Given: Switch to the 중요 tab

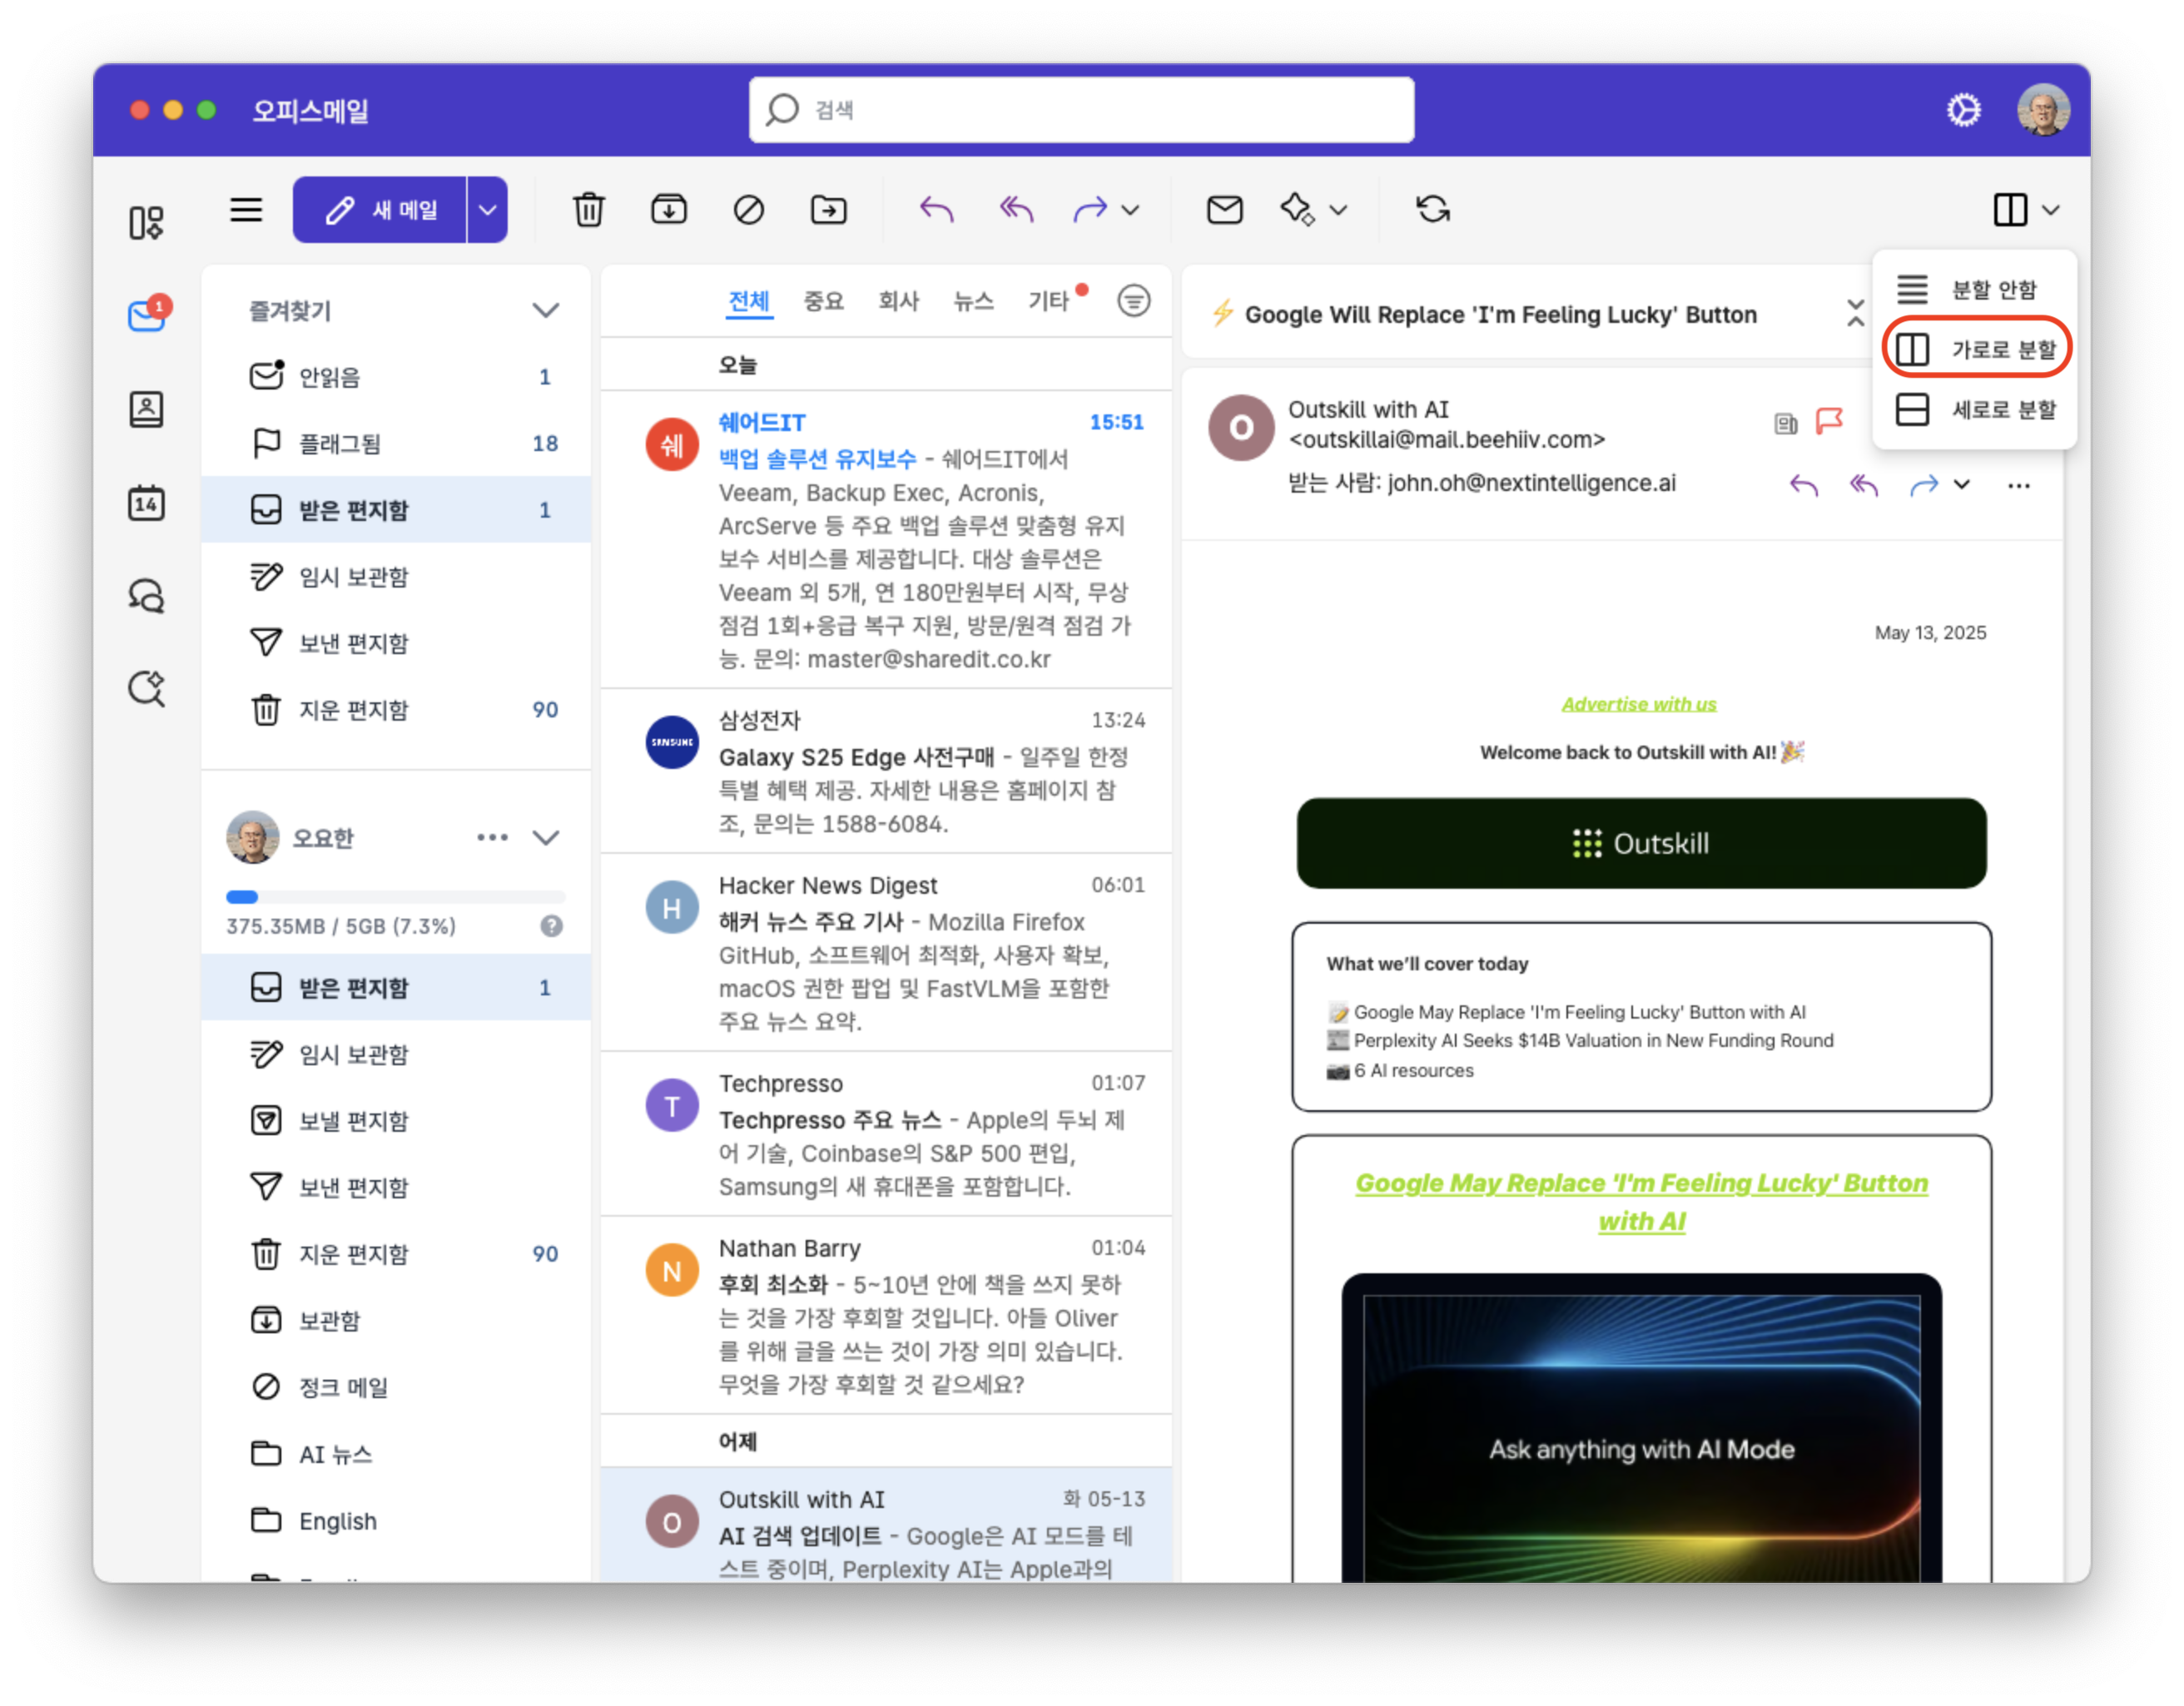Looking at the screenshot, I should pyautogui.click(x=824, y=301).
